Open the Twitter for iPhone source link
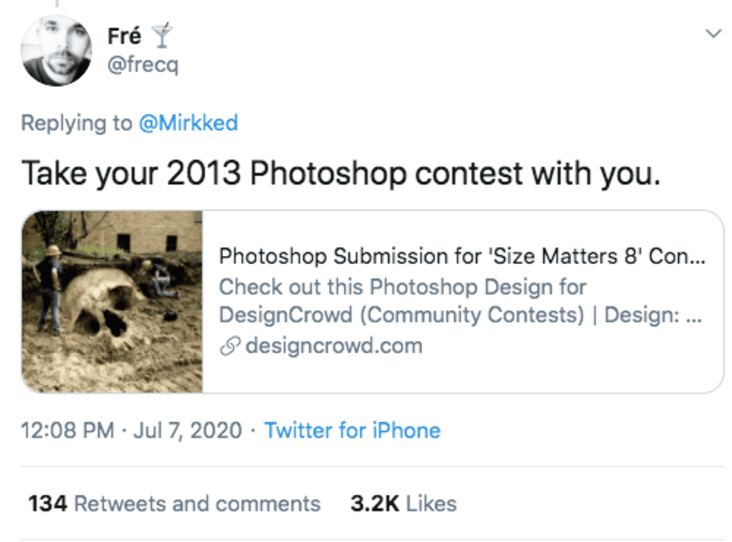Screen dimensions: 732x542 352,430
